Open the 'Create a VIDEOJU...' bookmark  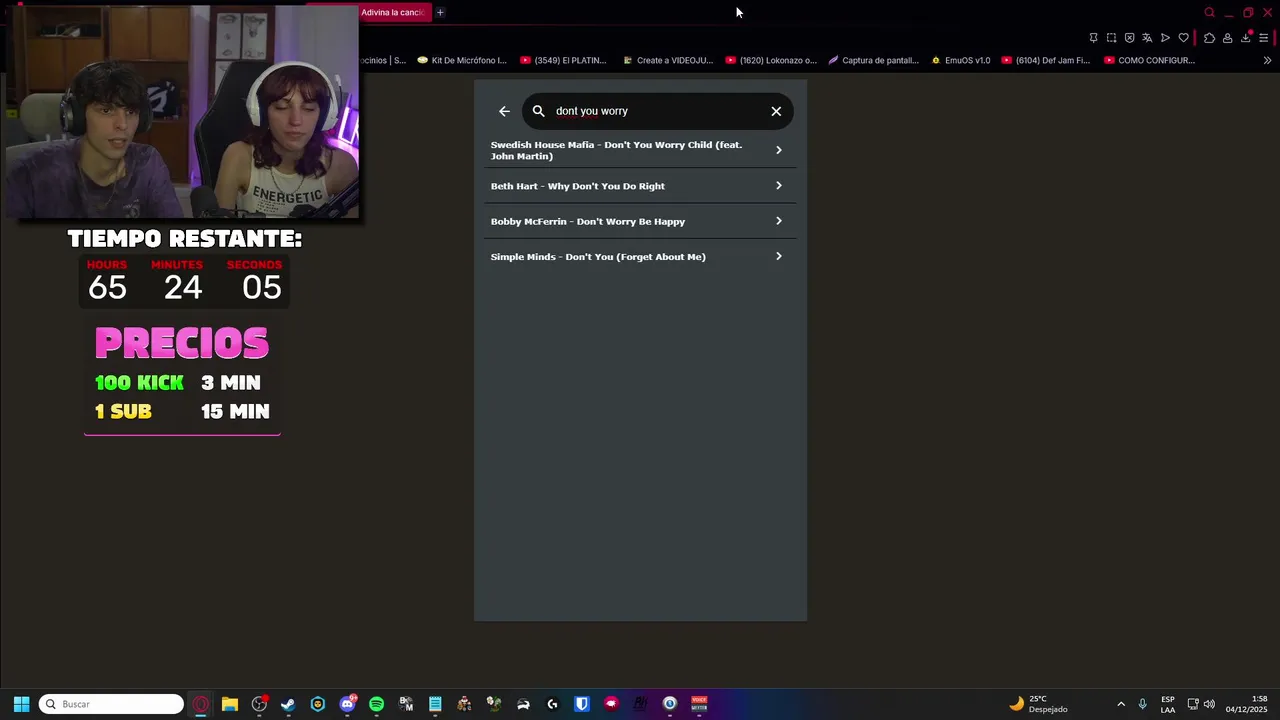point(667,60)
